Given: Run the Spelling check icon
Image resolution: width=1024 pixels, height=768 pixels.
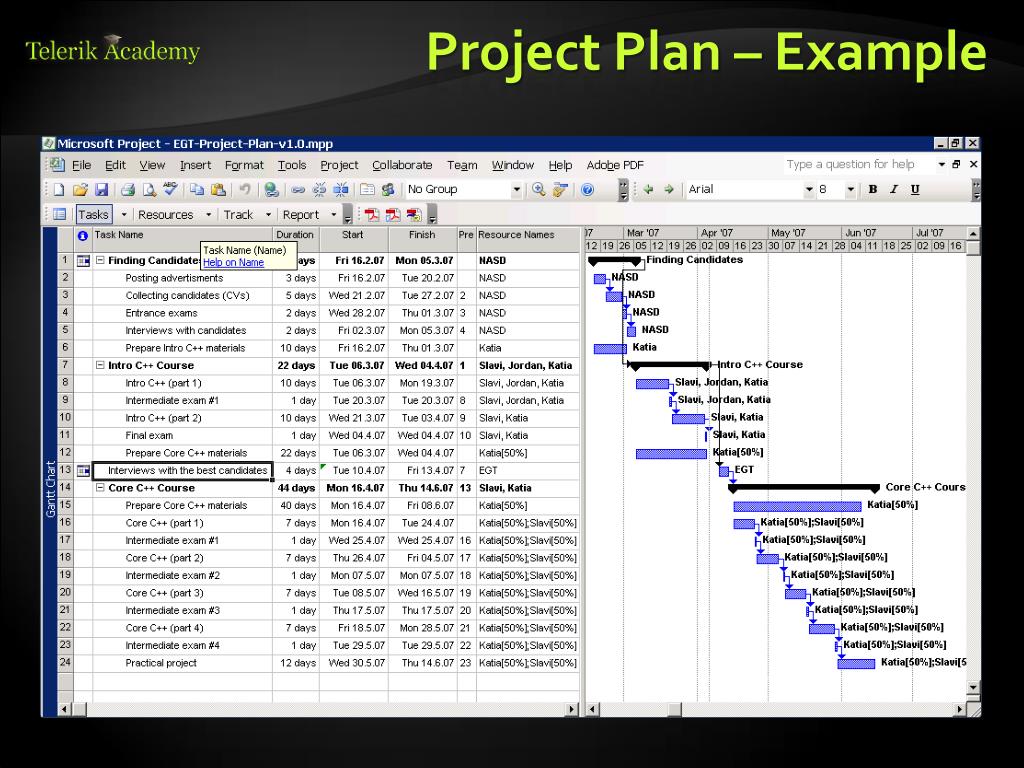Looking at the screenshot, I should point(170,189).
